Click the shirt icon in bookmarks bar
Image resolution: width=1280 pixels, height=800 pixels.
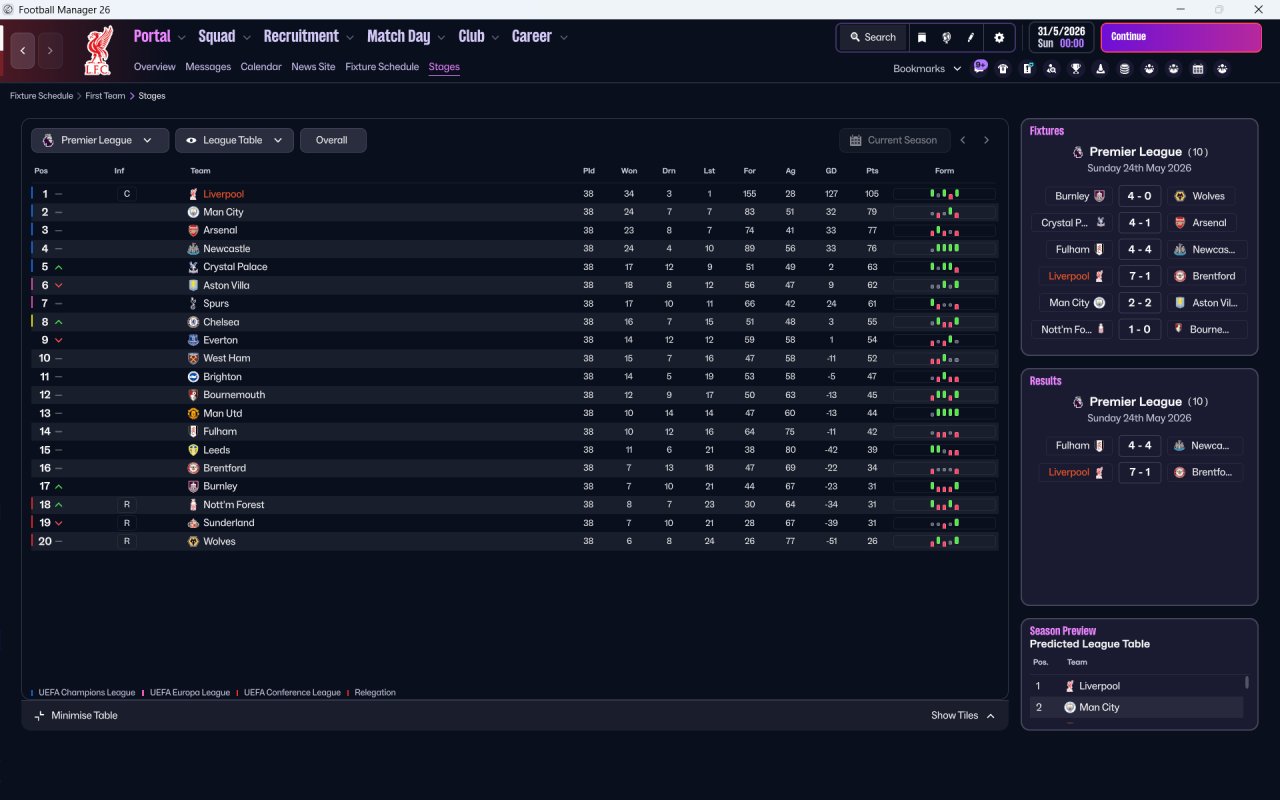coord(1003,69)
